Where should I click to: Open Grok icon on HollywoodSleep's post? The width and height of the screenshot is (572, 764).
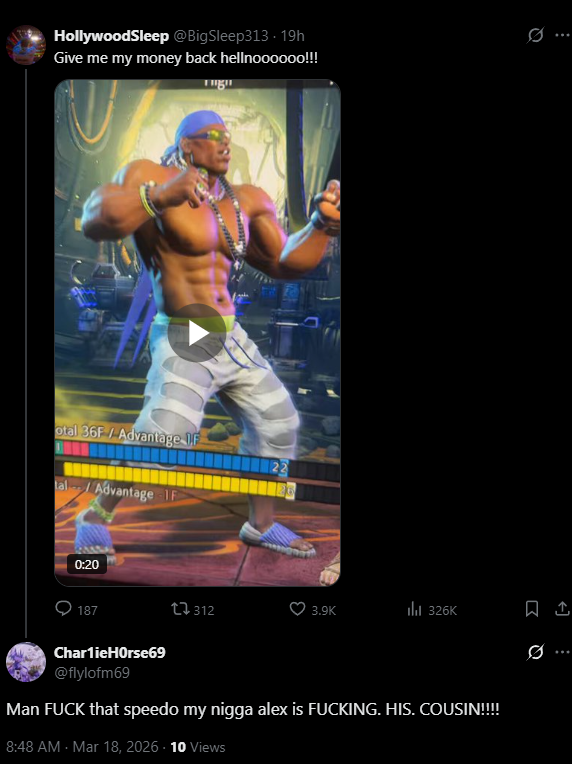click(535, 35)
